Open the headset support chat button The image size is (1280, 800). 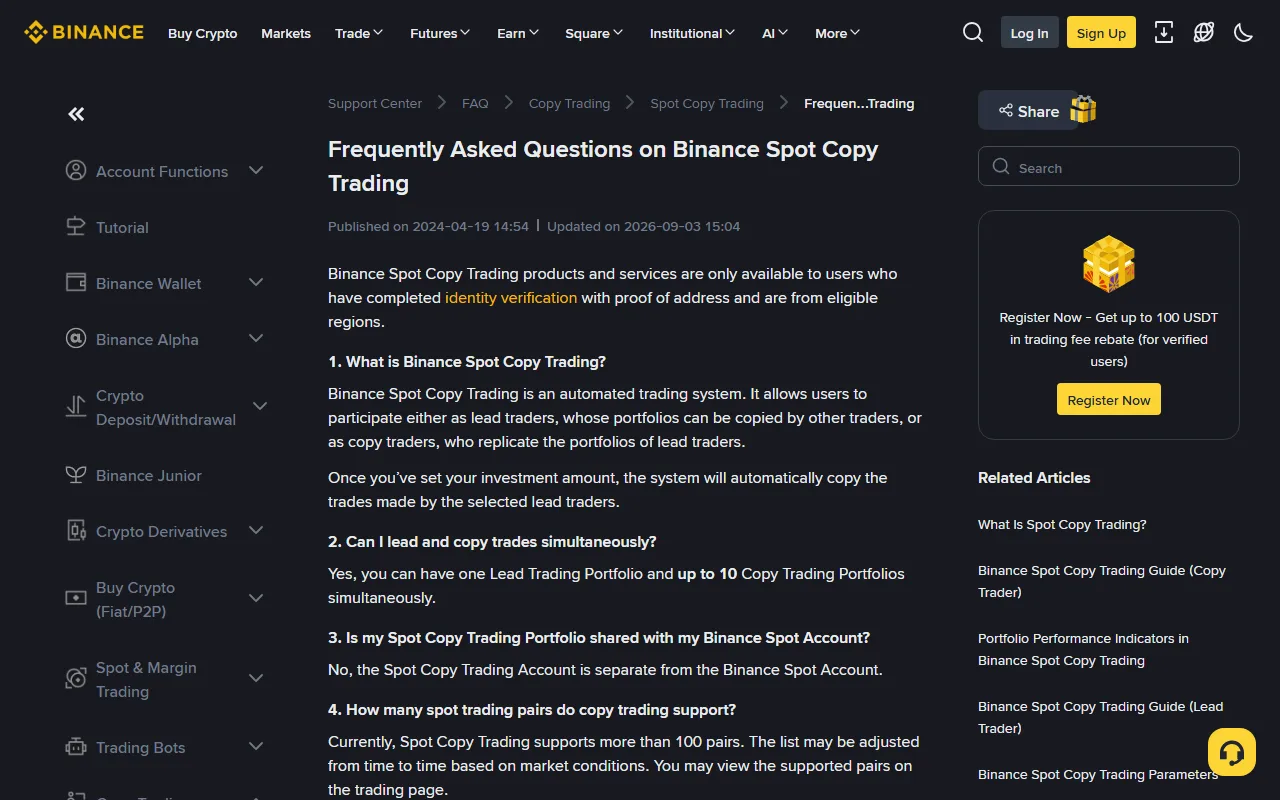[x=1232, y=752]
